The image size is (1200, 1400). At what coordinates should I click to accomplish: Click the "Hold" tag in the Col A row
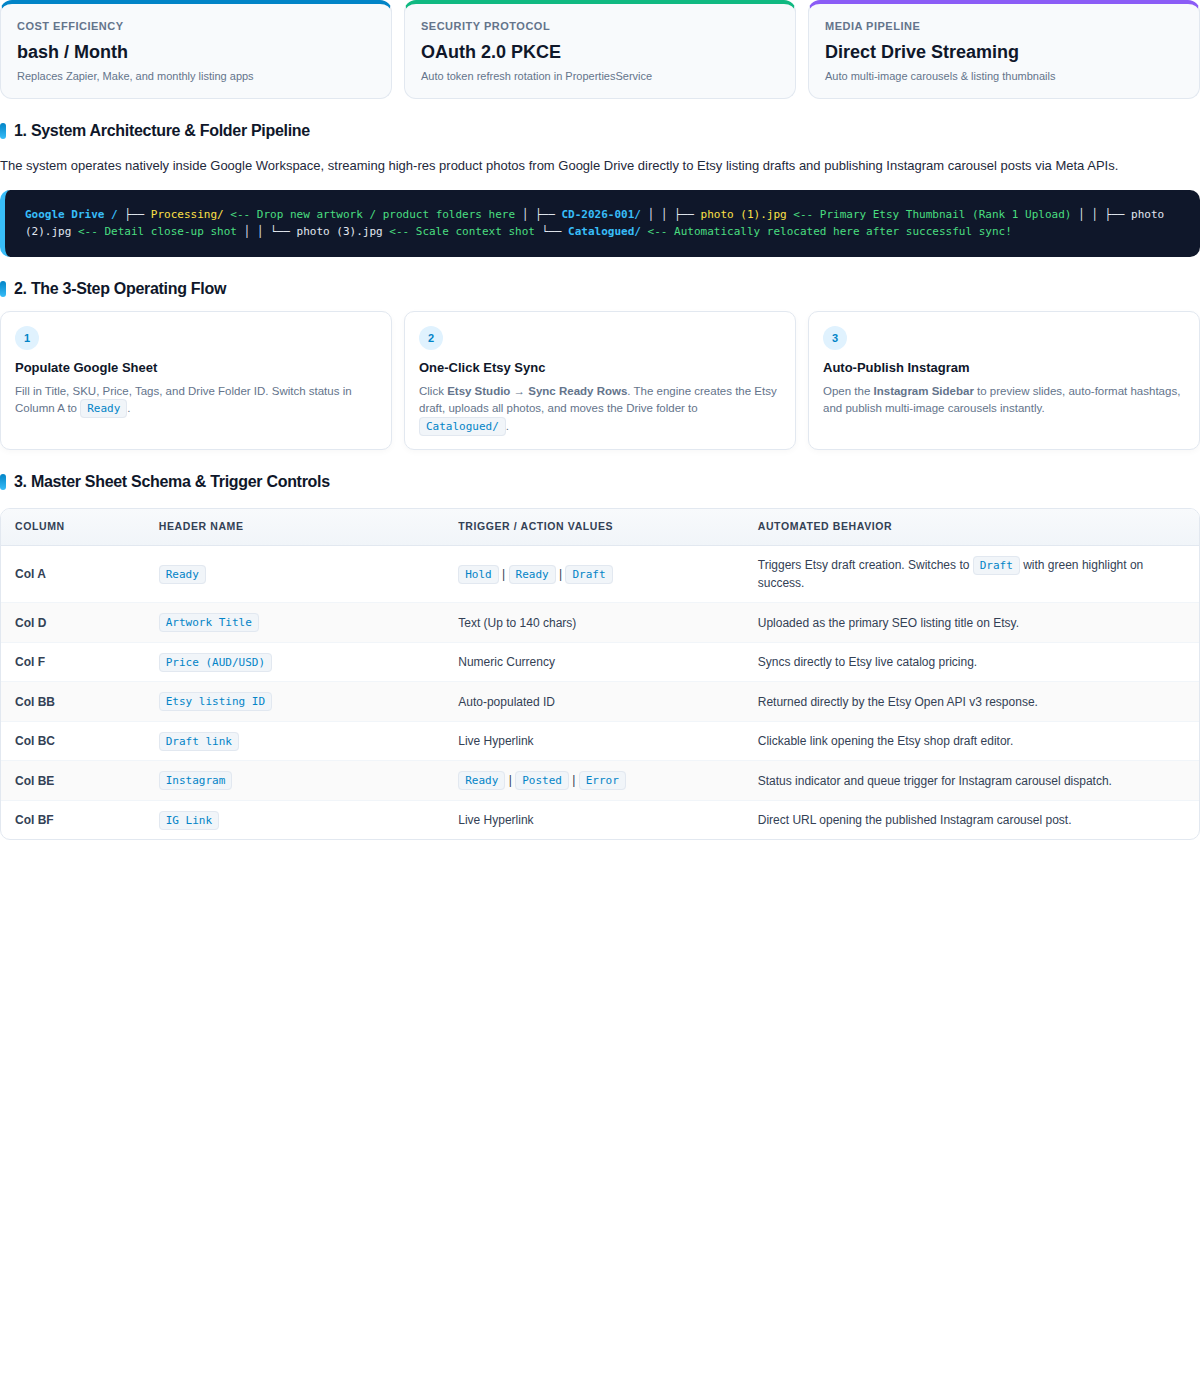(x=478, y=574)
